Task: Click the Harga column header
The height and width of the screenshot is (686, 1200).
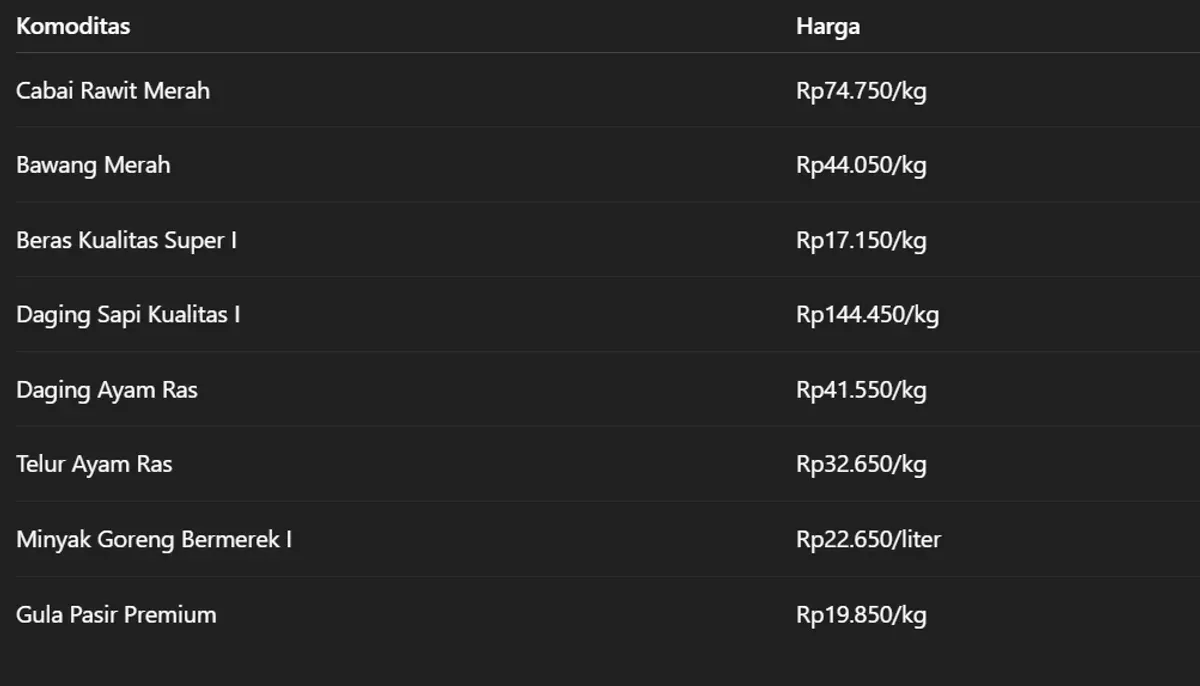Action: pyautogui.click(x=828, y=27)
